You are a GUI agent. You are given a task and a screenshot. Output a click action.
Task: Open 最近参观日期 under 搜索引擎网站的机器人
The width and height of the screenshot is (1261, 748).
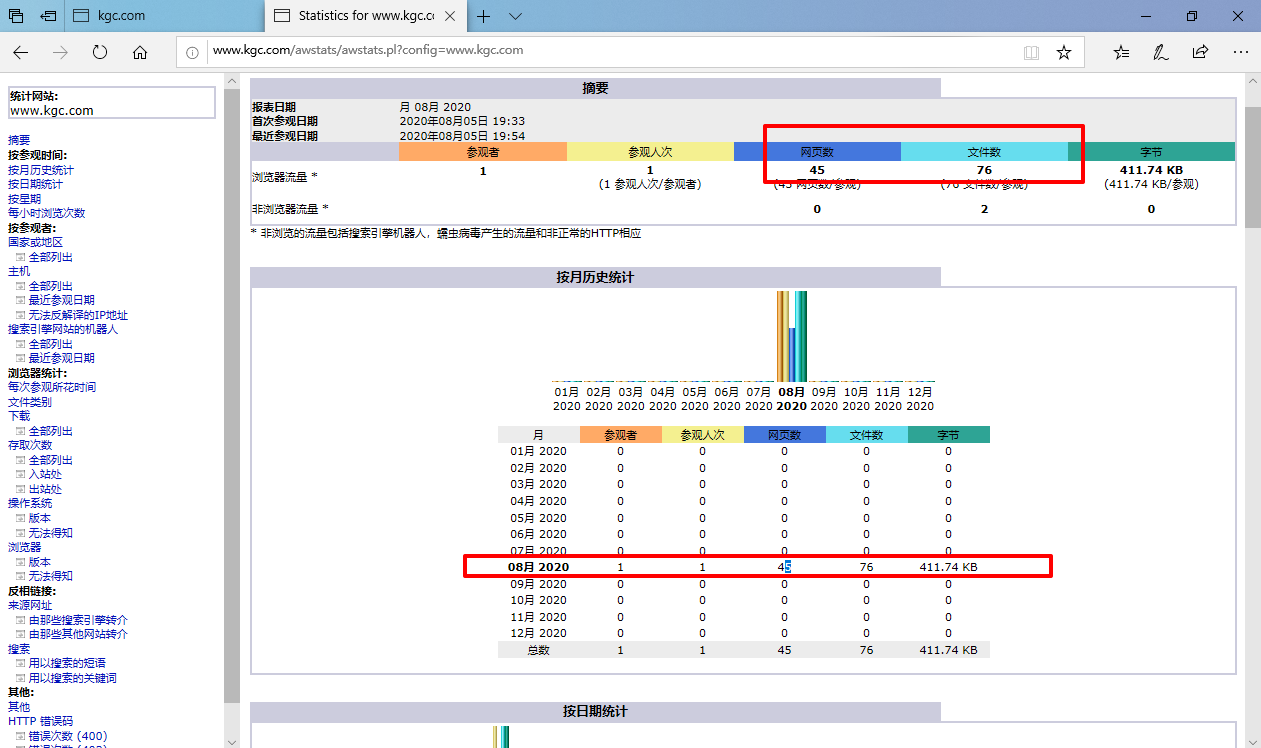pos(62,358)
